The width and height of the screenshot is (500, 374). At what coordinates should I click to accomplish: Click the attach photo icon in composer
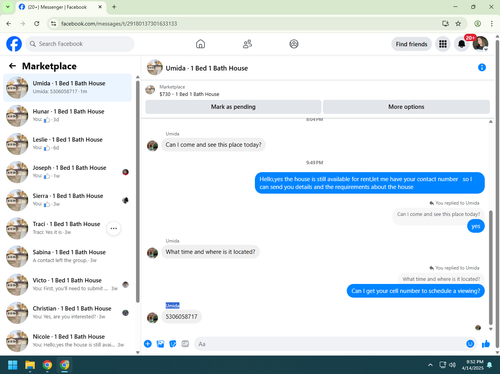(x=160, y=344)
